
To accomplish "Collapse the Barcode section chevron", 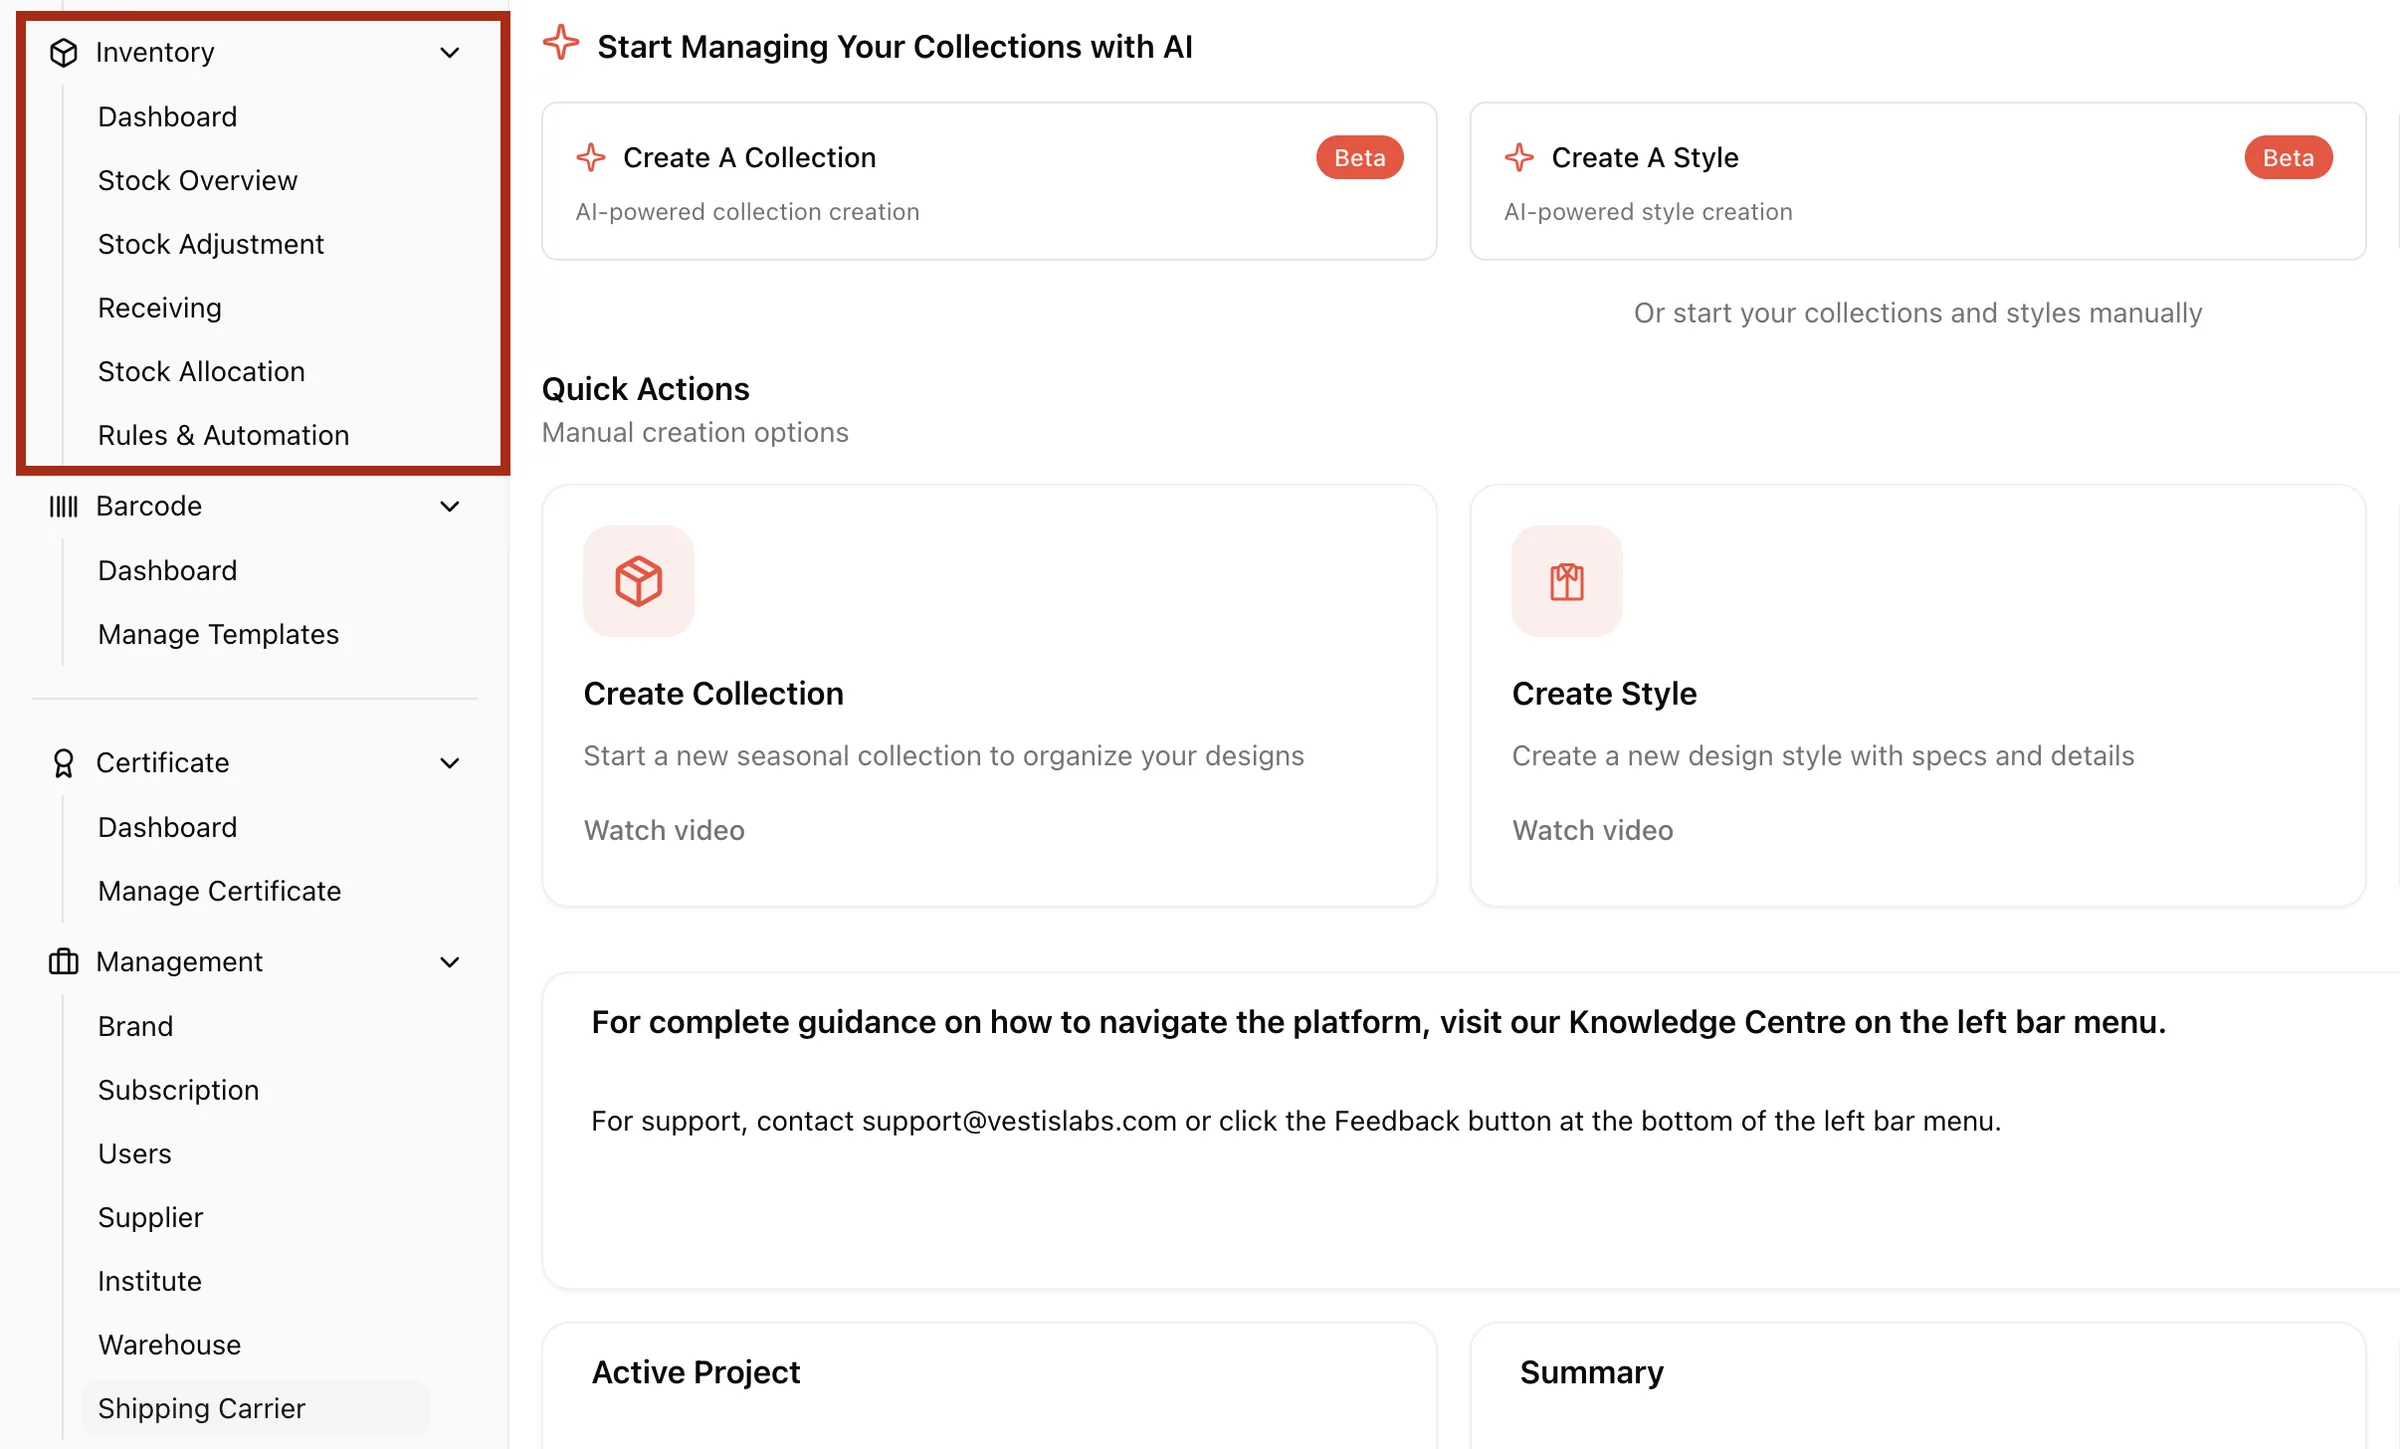I will [450, 506].
